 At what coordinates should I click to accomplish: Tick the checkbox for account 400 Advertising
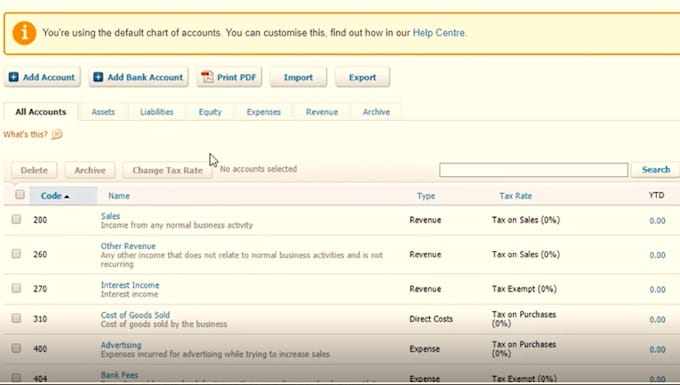[16, 348]
